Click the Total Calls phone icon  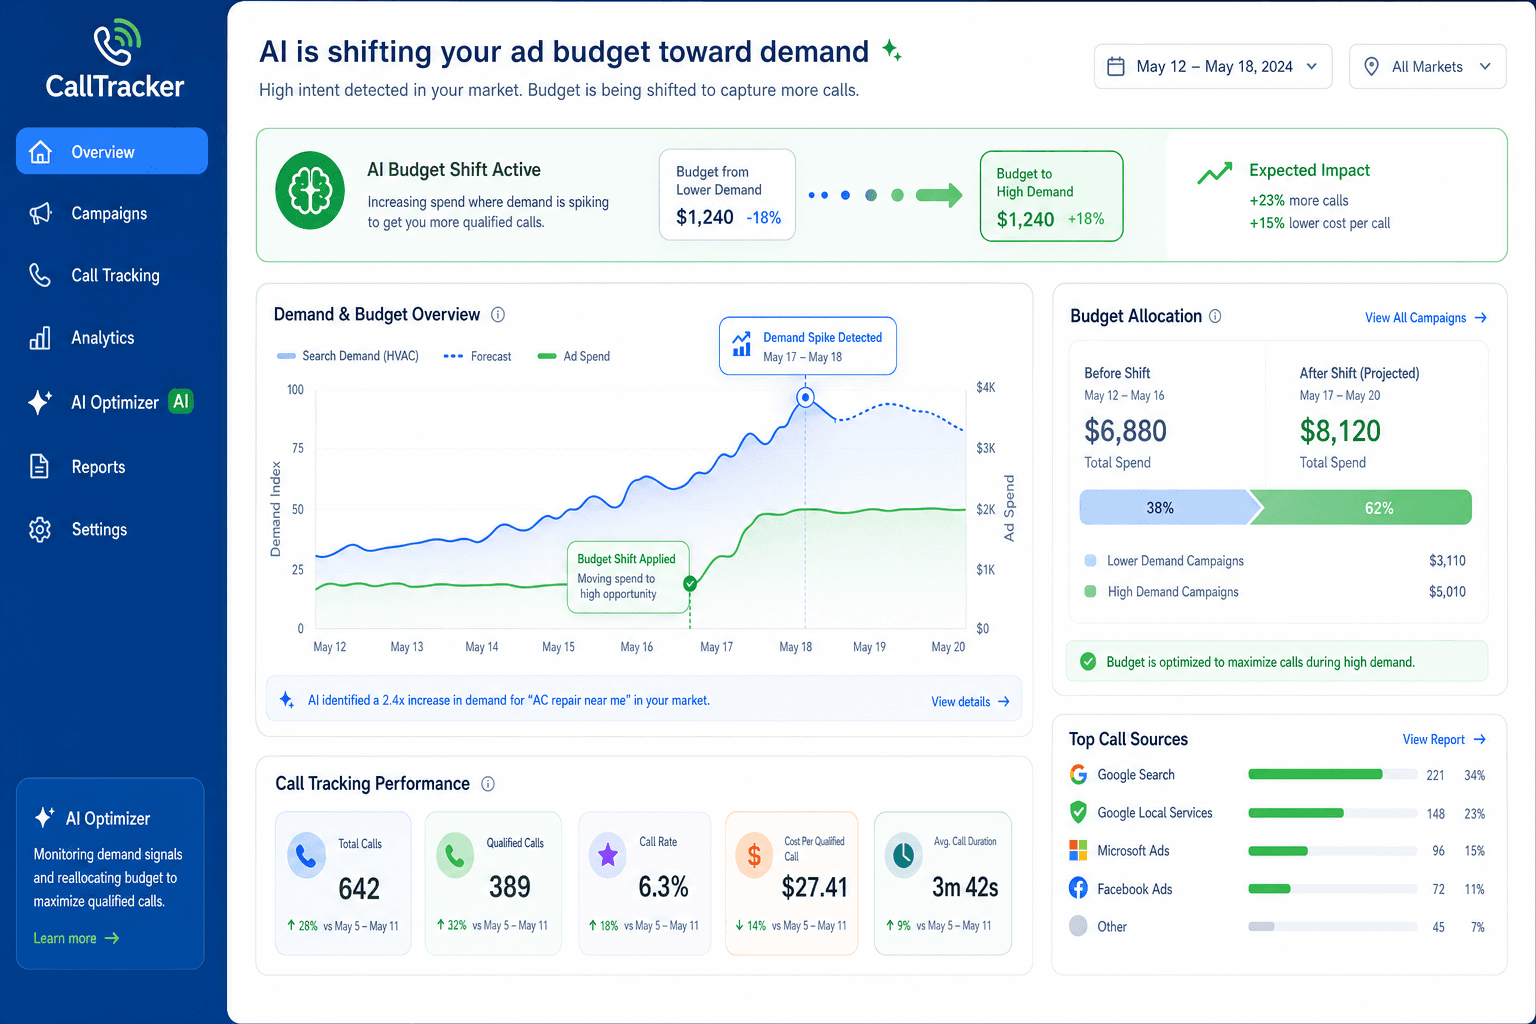(x=307, y=856)
